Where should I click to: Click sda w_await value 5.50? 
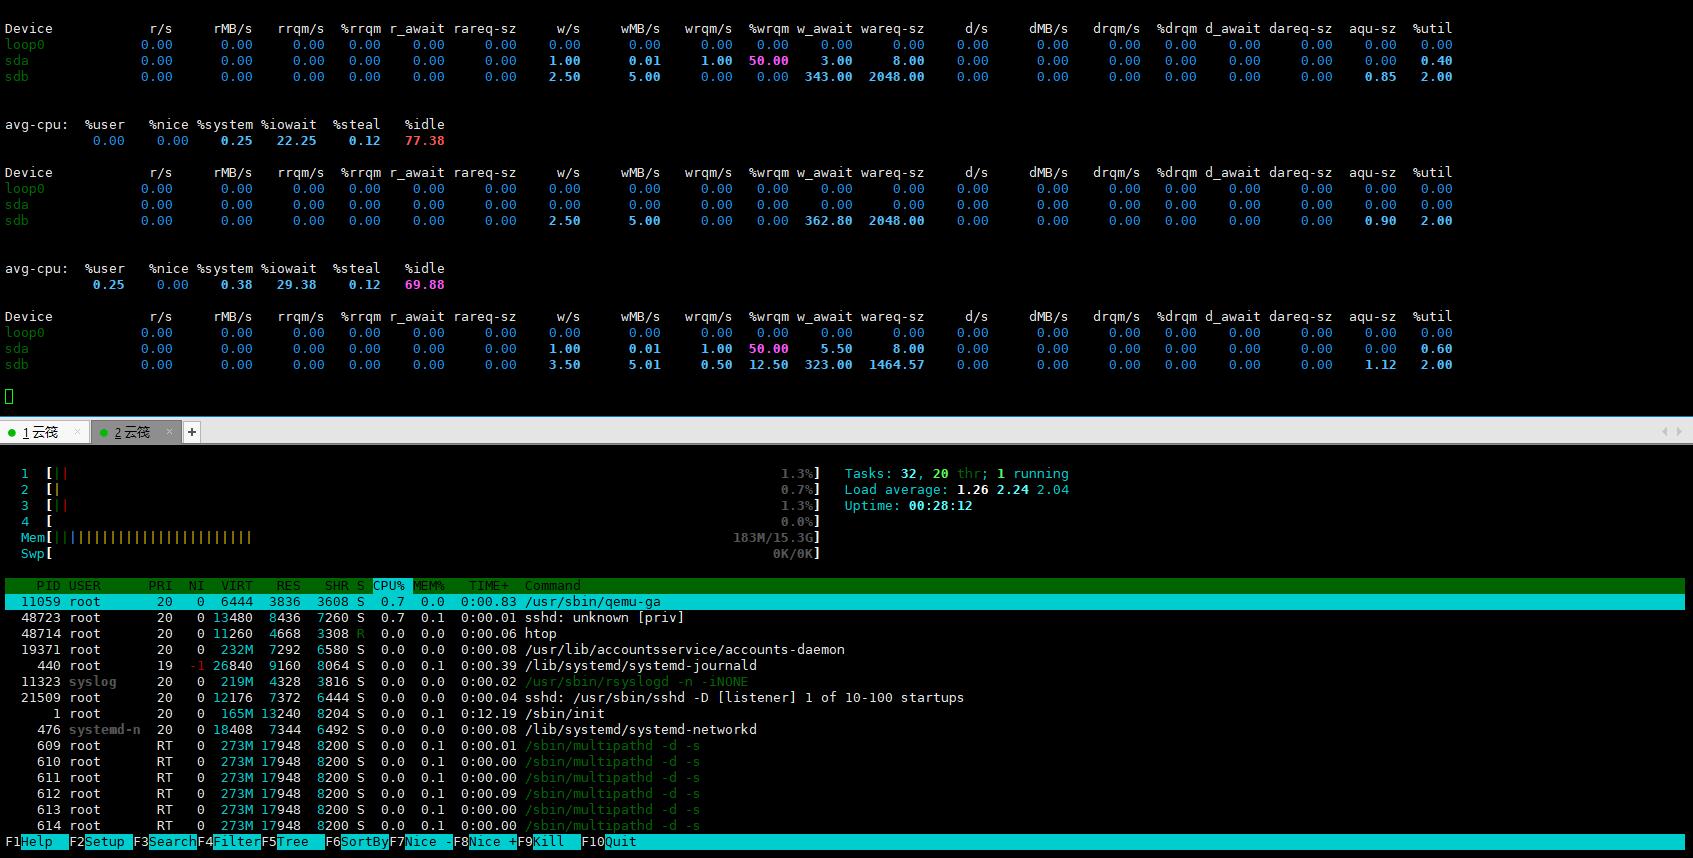coord(837,349)
